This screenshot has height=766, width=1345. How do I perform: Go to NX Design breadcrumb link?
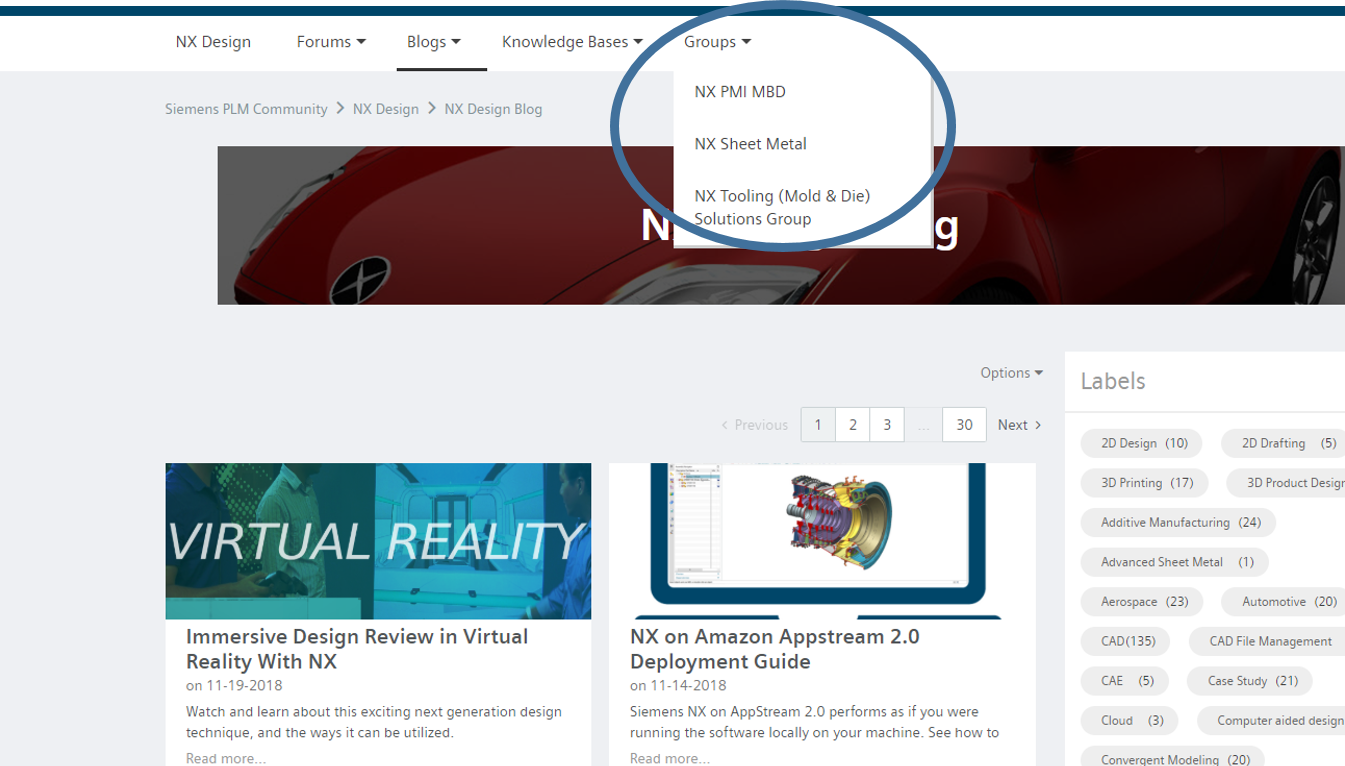[386, 109]
